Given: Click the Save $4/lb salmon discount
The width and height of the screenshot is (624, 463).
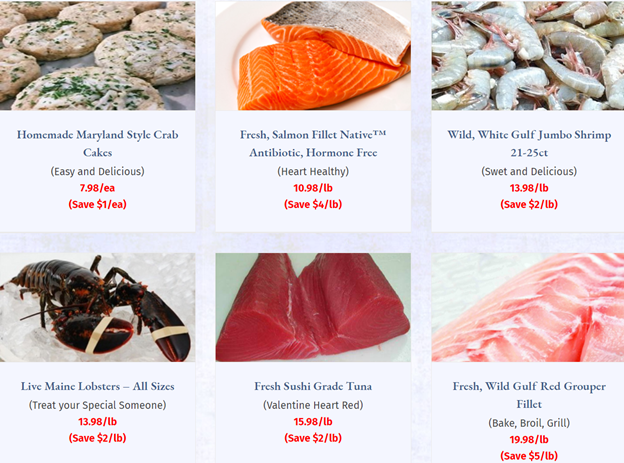Looking at the screenshot, I should tap(313, 205).
